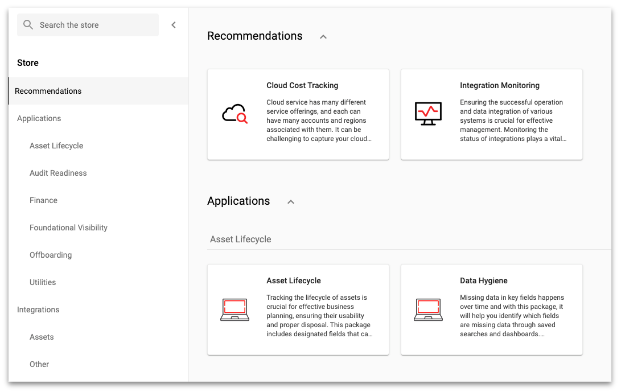Click the Integration Monitoring description text
620x392 pixels.
click(x=513, y=120)
